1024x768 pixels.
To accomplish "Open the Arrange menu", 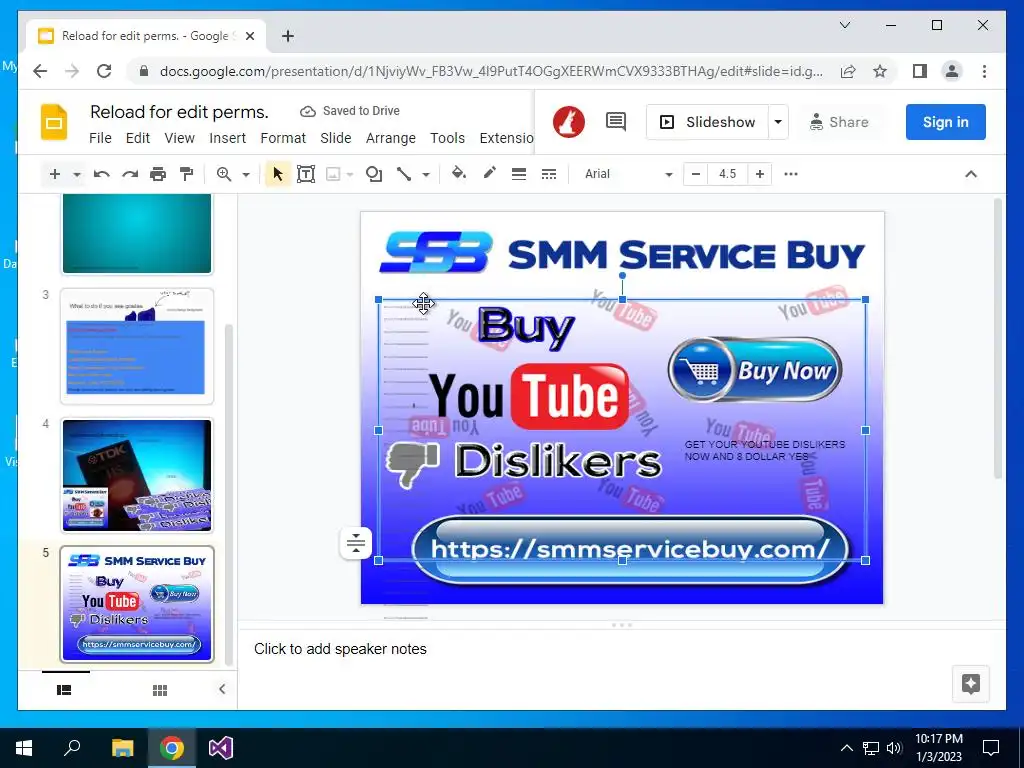I will tap(391, 138).
